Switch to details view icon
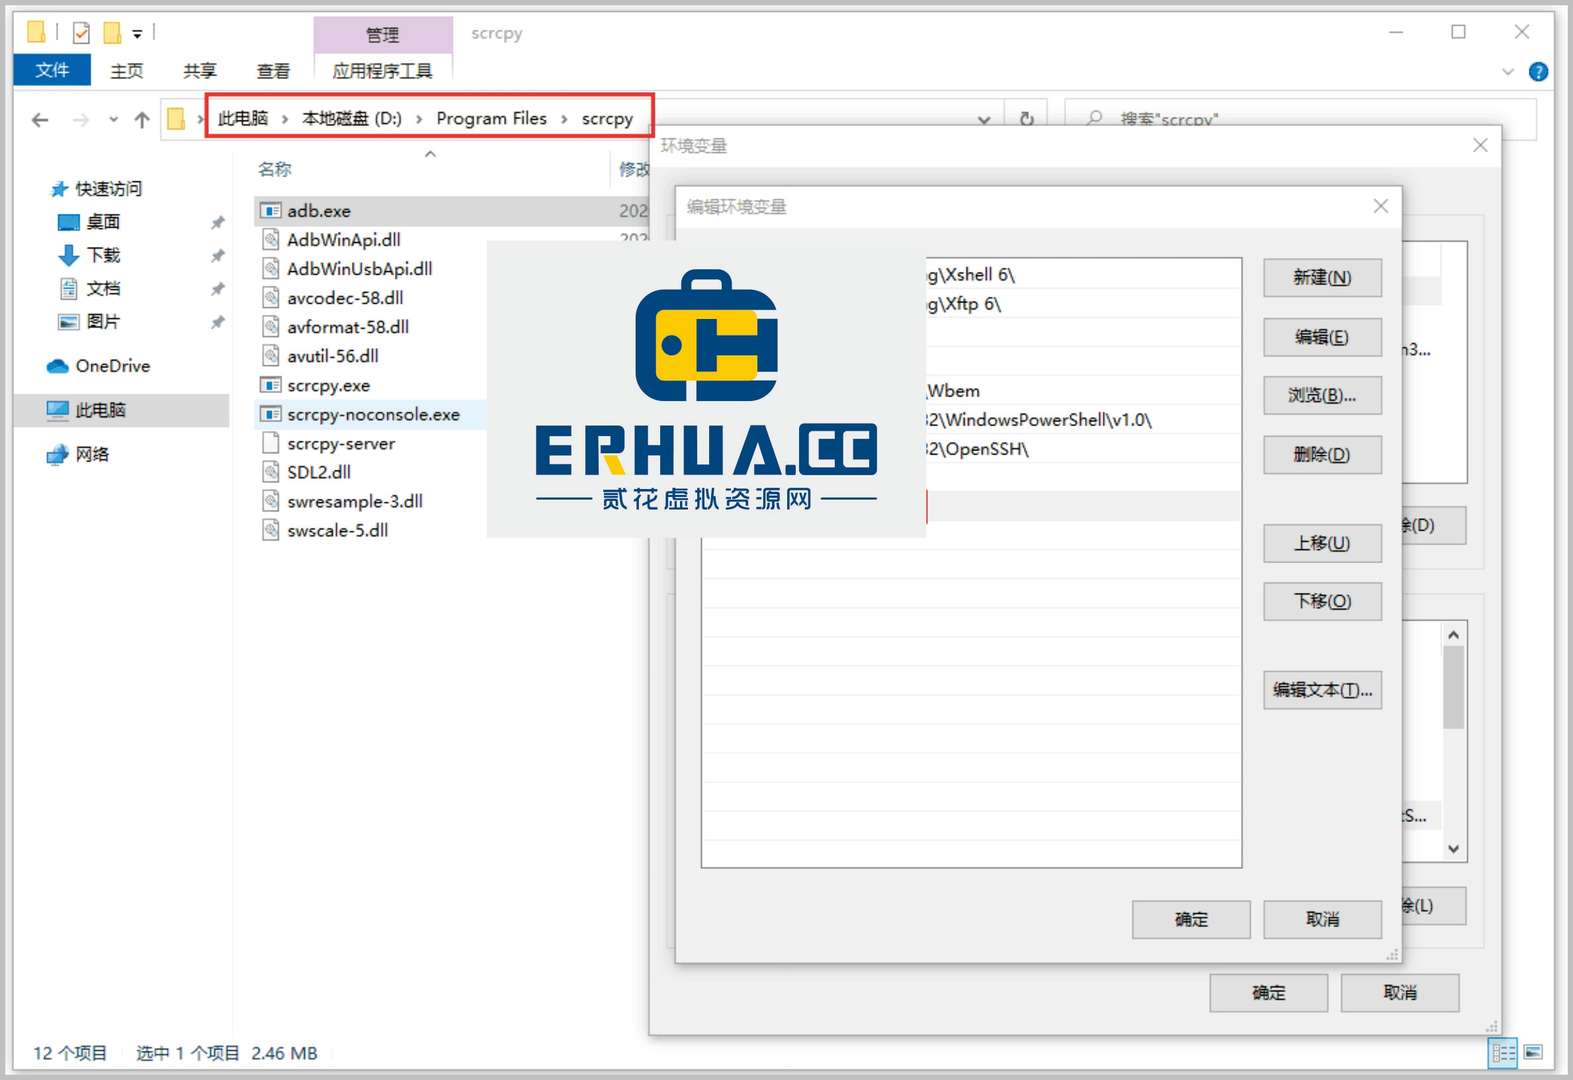This screenshot has height=1080, width=1573. [1502, 1052]
